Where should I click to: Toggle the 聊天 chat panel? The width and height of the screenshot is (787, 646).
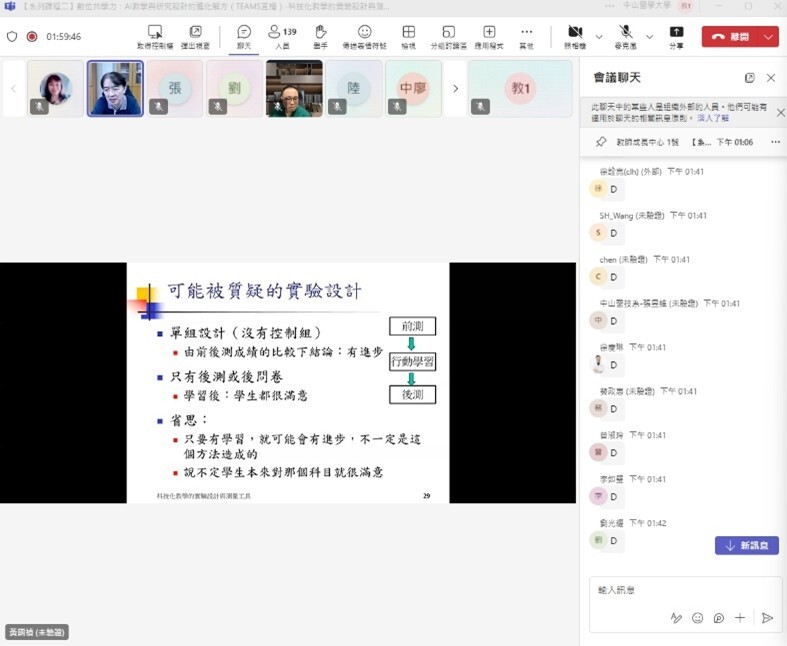click(244, 36)
